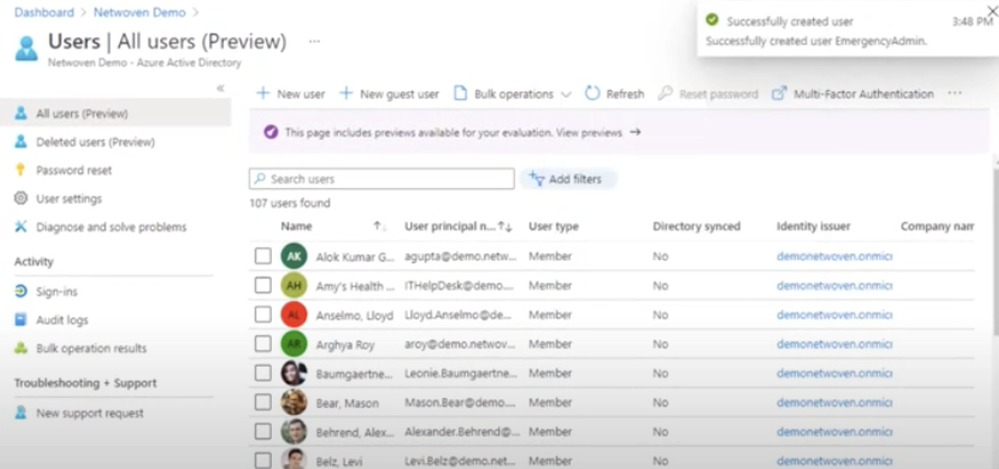The width and height of the screenshot is (999, 469).
Task: Select the Belz, Levi row checkbox
Action: tap(263, 461)
